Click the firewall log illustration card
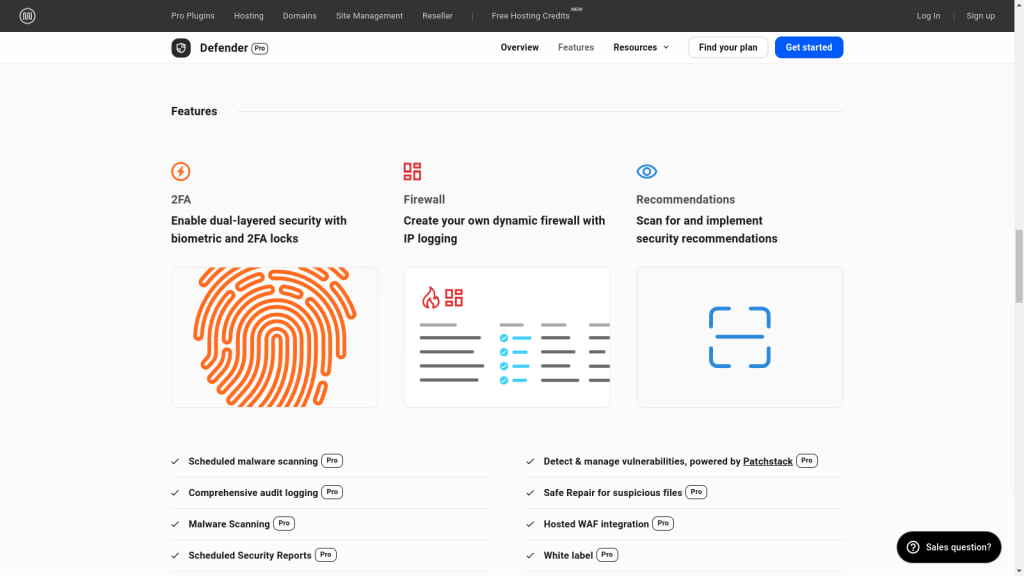 tap(507, 337)
